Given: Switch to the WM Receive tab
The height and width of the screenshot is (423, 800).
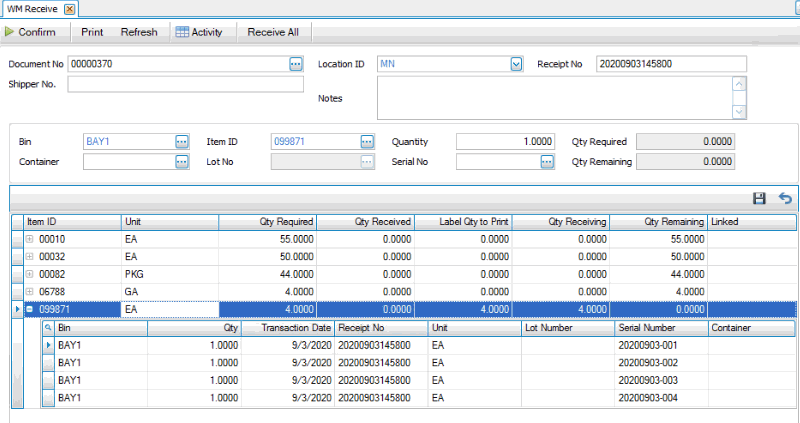Looking at the screenshot, I should pyautogui.click(x=33, y=8).
